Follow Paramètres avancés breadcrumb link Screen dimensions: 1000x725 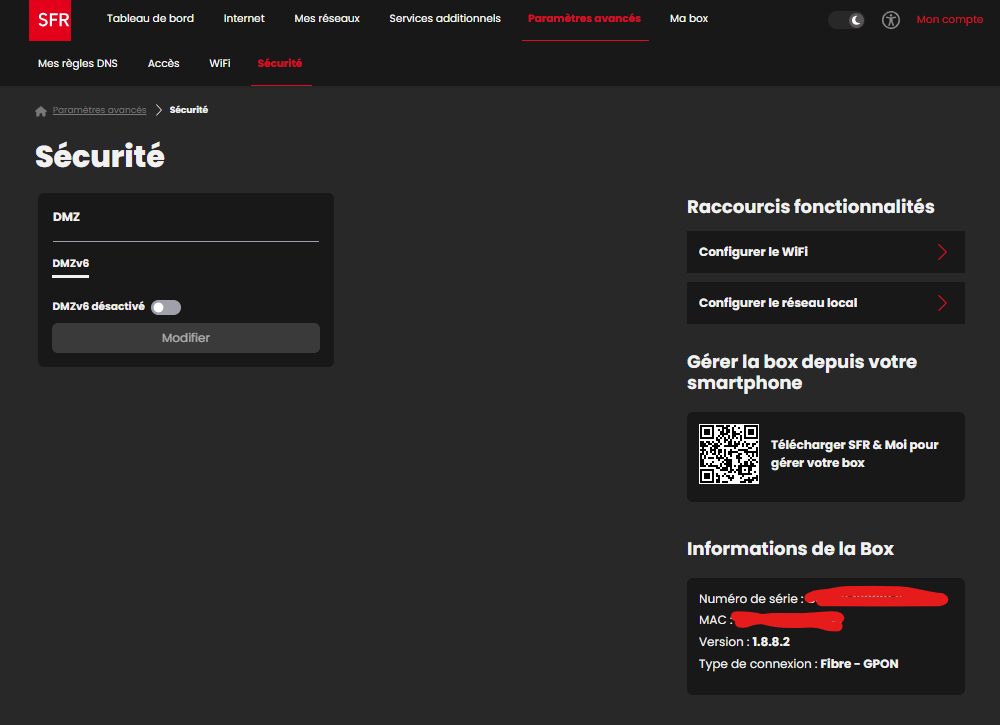[x=99, y=110]
